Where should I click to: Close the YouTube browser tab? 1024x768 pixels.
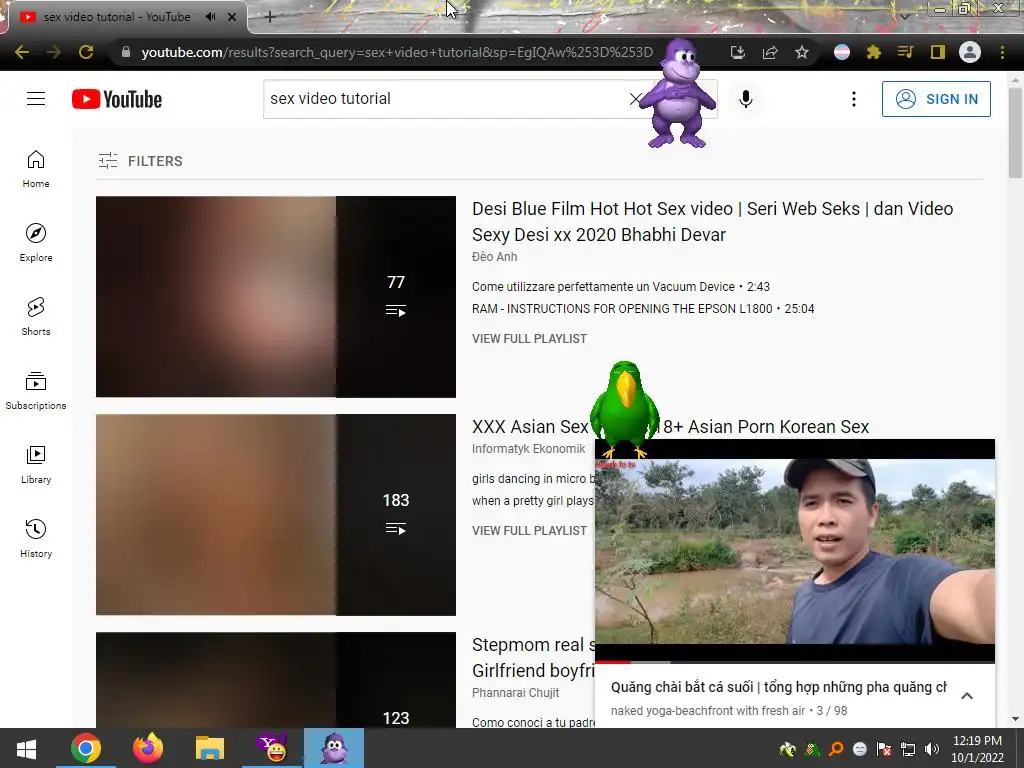tap(232, 17)
